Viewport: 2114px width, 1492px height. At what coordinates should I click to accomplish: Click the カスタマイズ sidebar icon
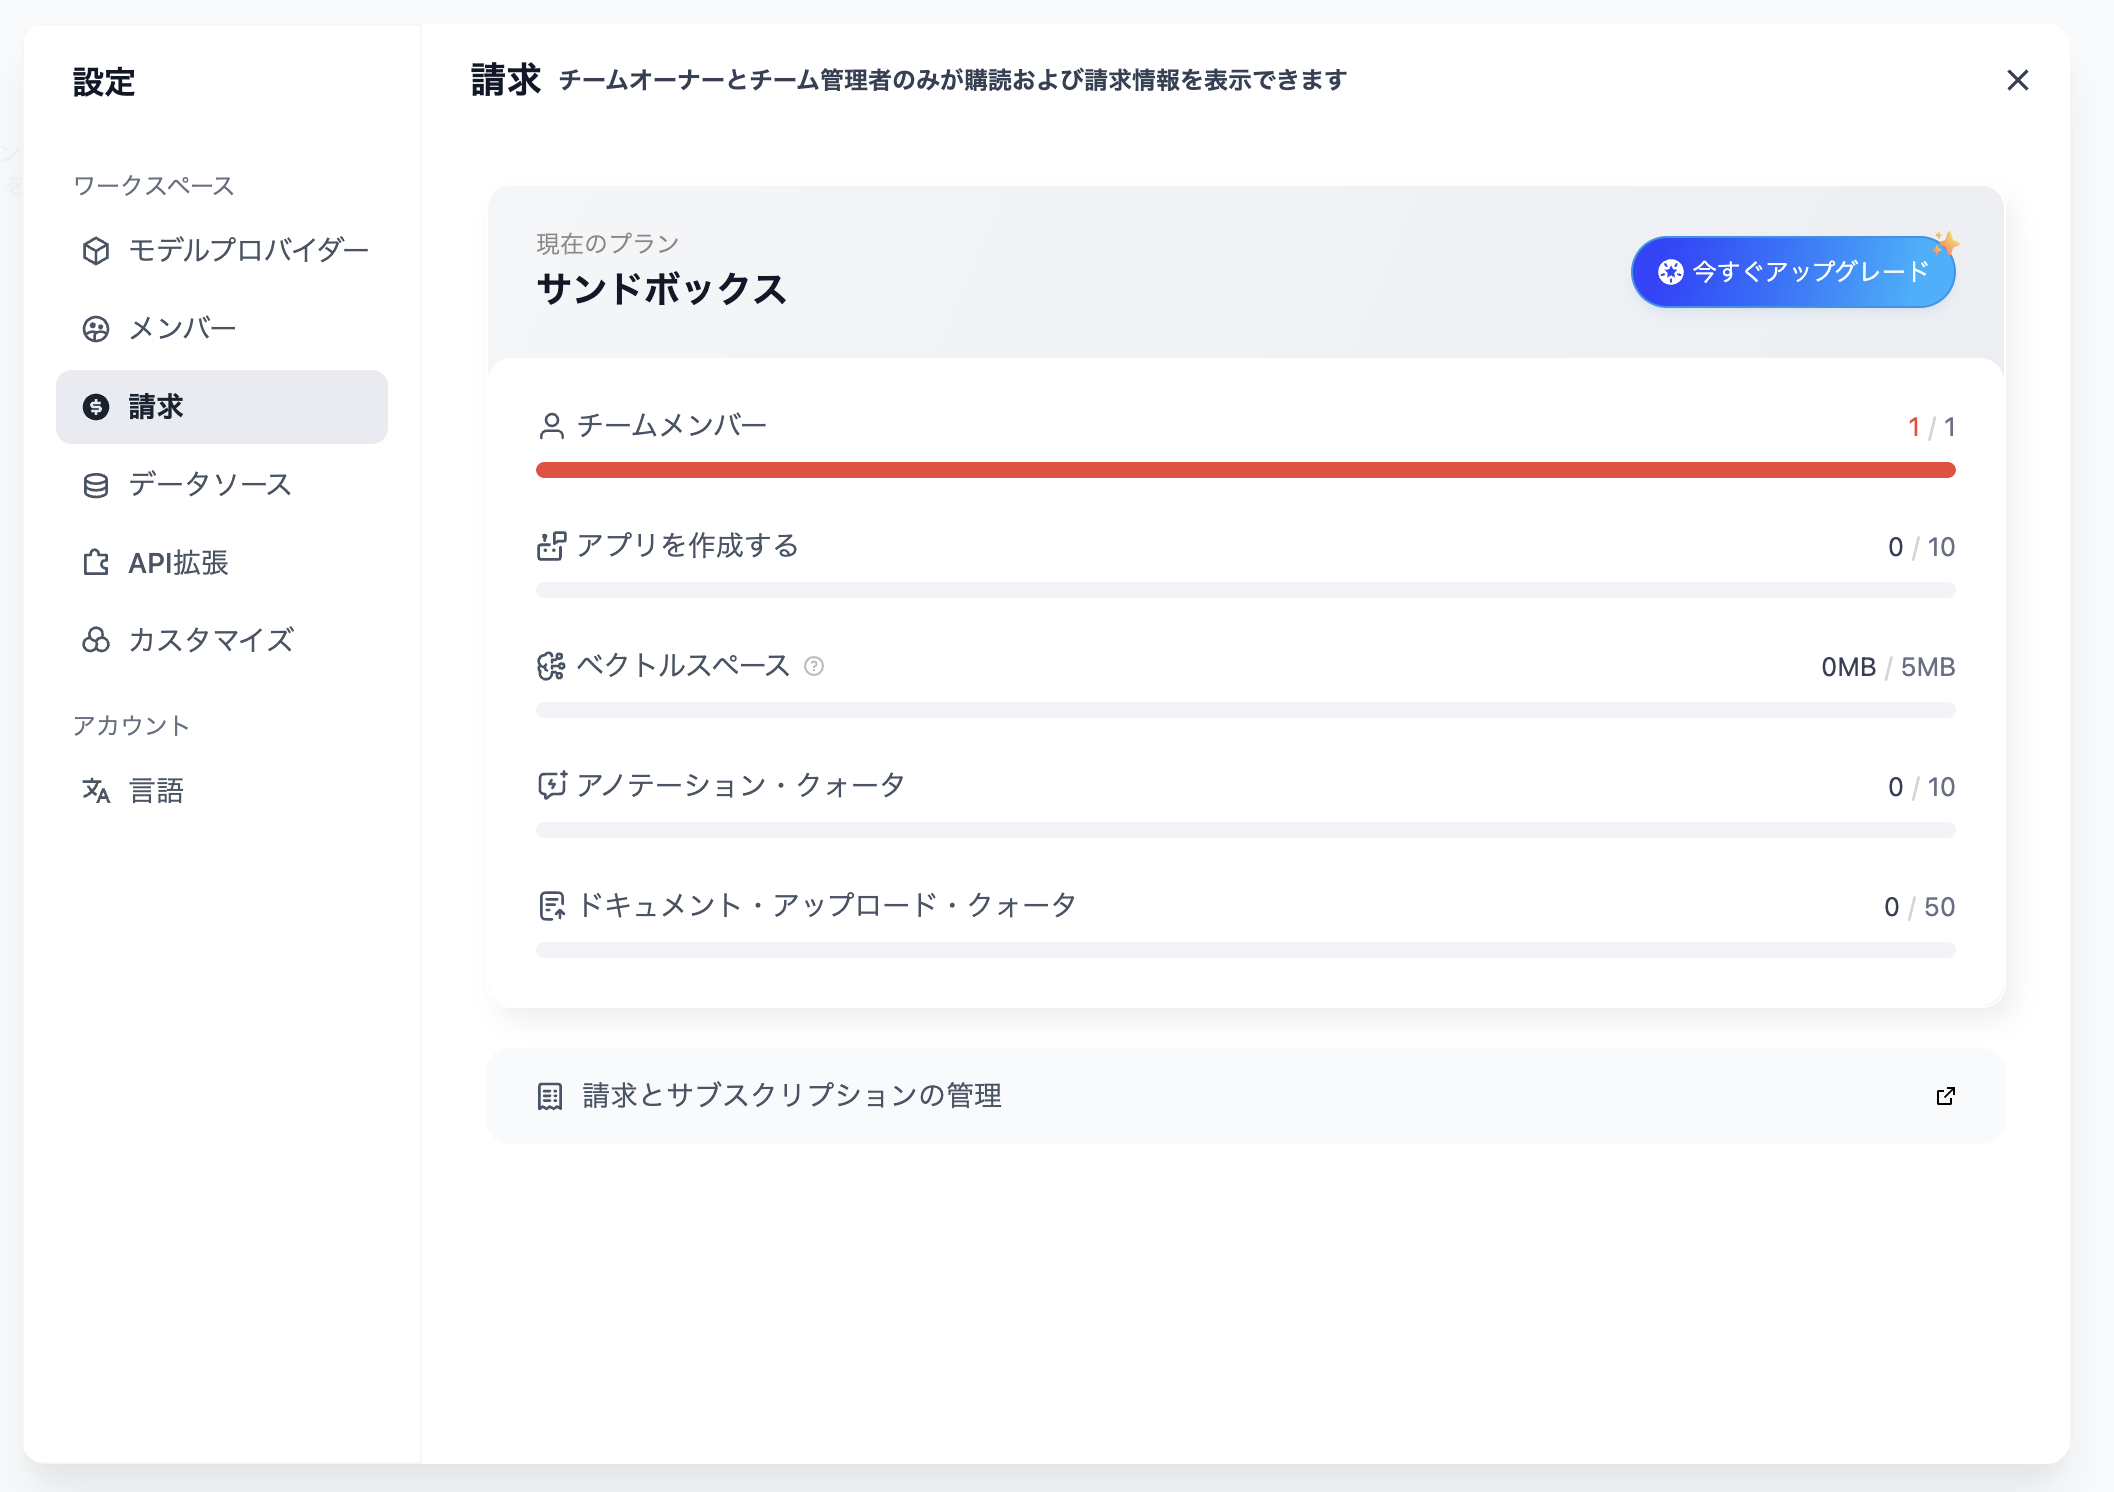(x=96, y=641)
